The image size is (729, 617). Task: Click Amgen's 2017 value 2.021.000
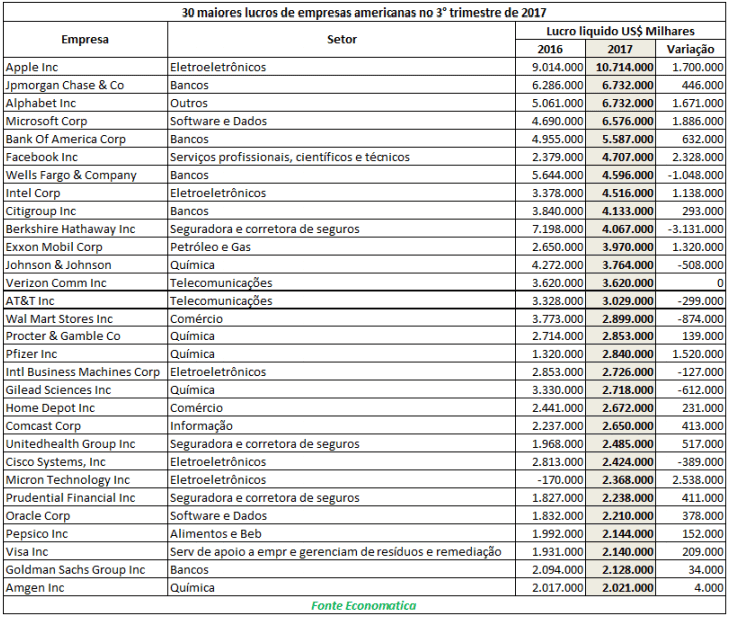[x=620, y=588]
